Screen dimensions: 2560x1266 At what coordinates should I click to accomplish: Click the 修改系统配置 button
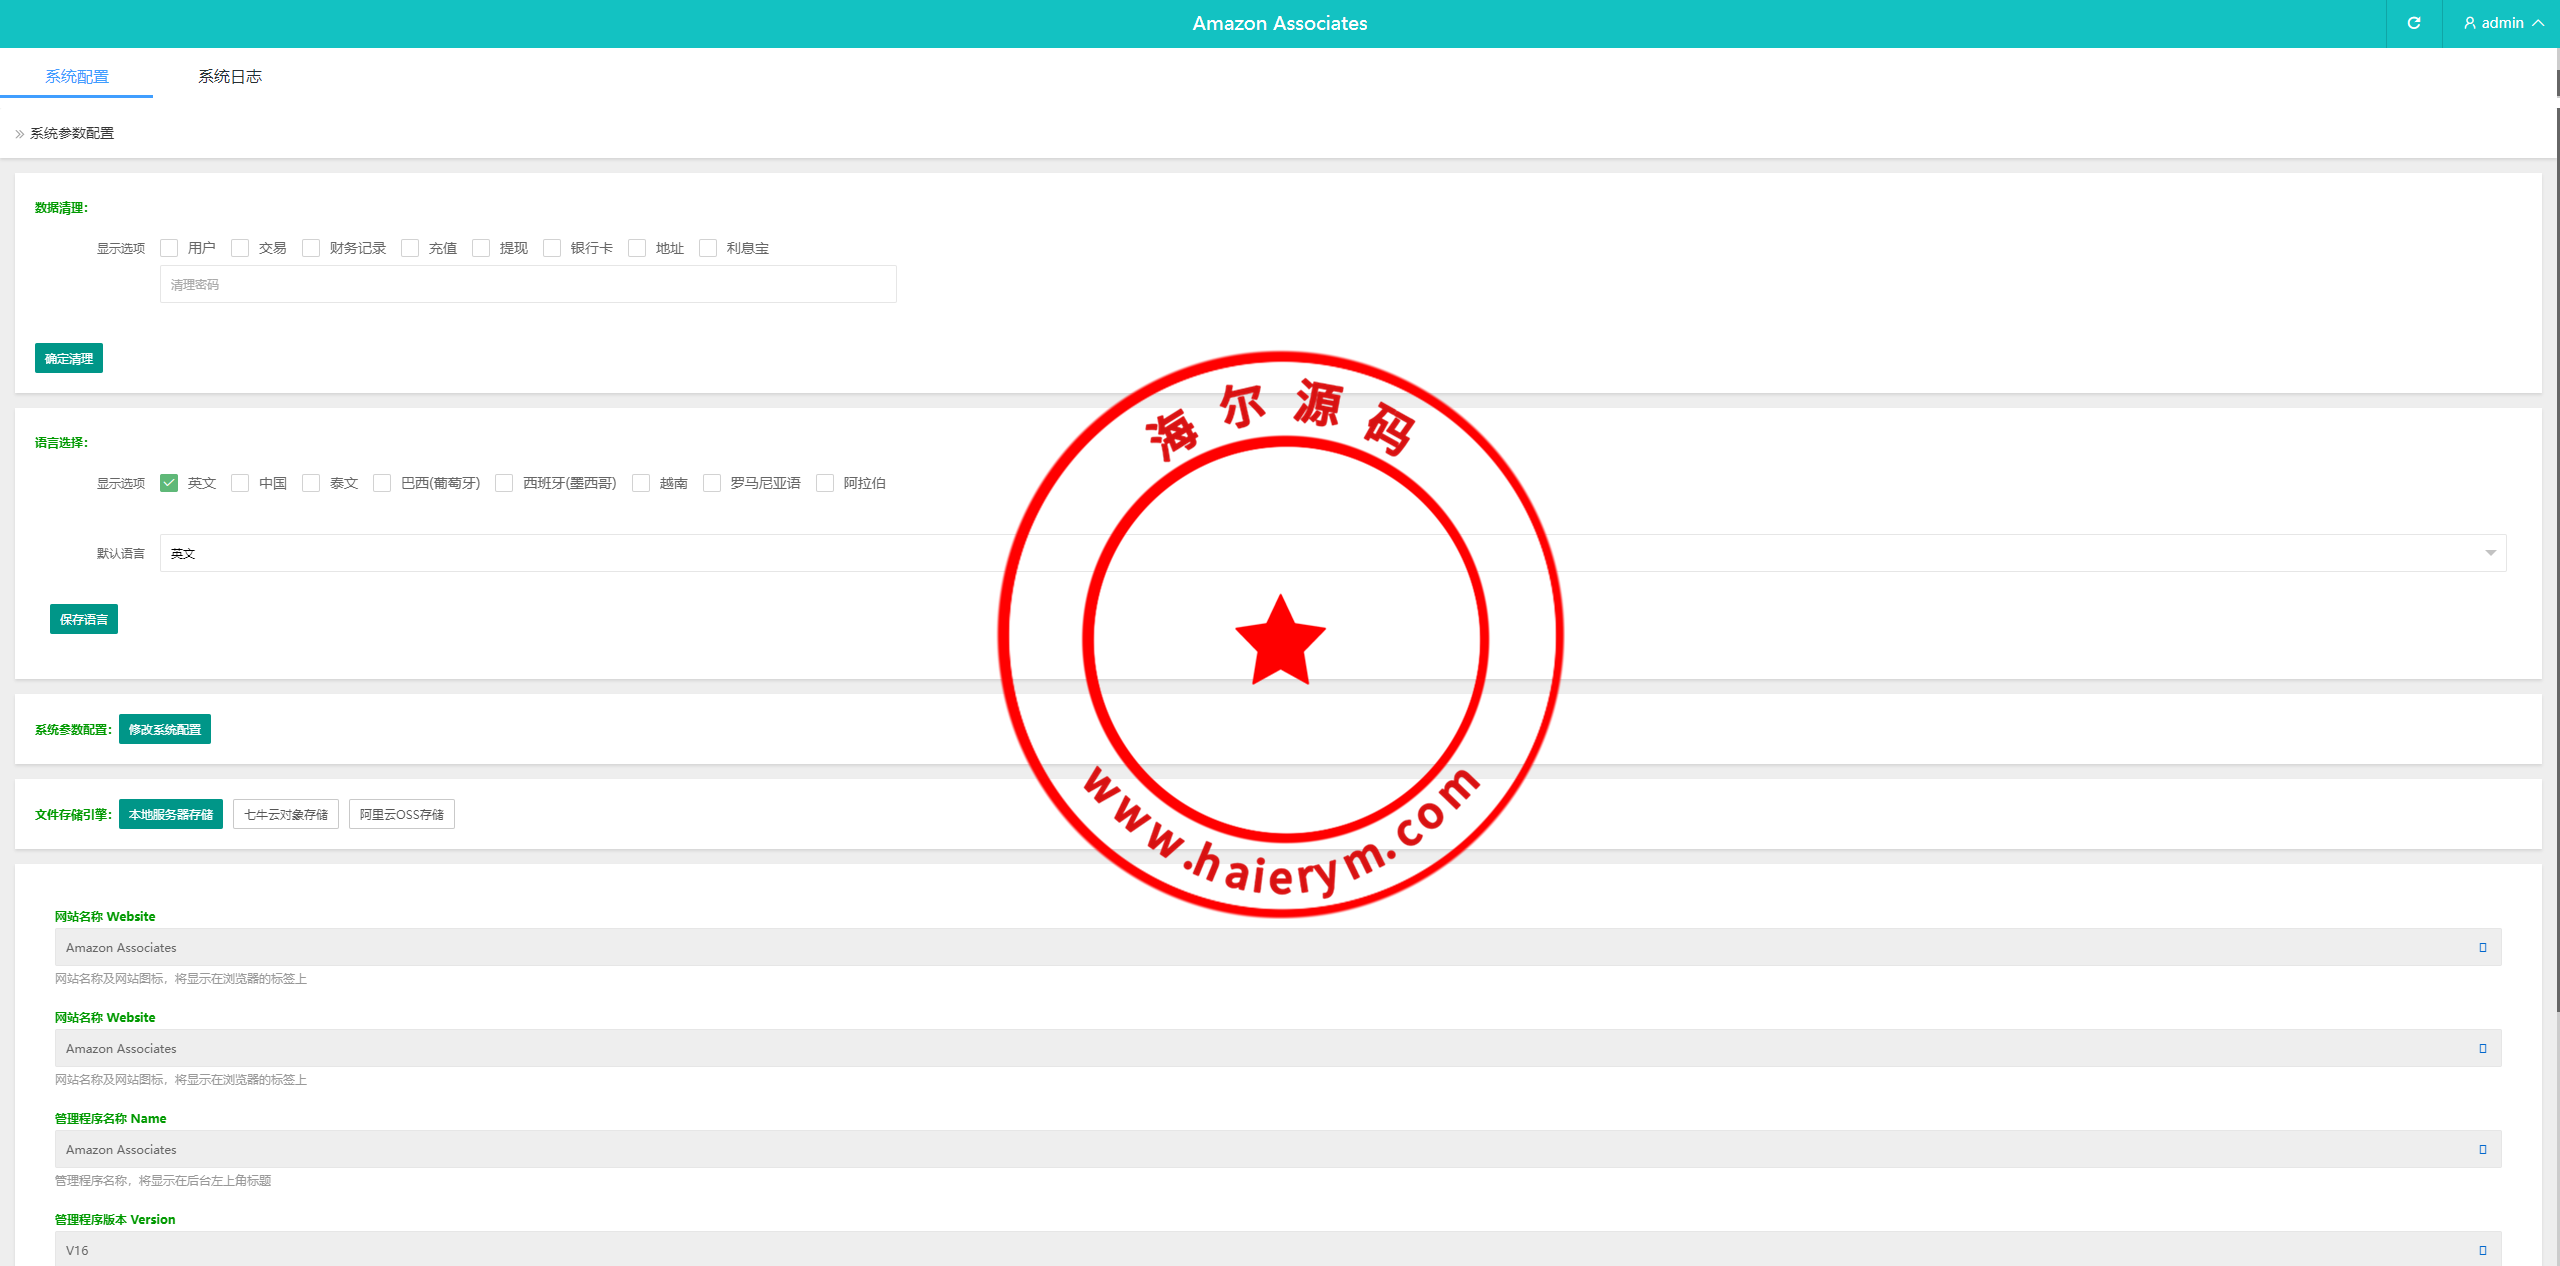(165, 729)
